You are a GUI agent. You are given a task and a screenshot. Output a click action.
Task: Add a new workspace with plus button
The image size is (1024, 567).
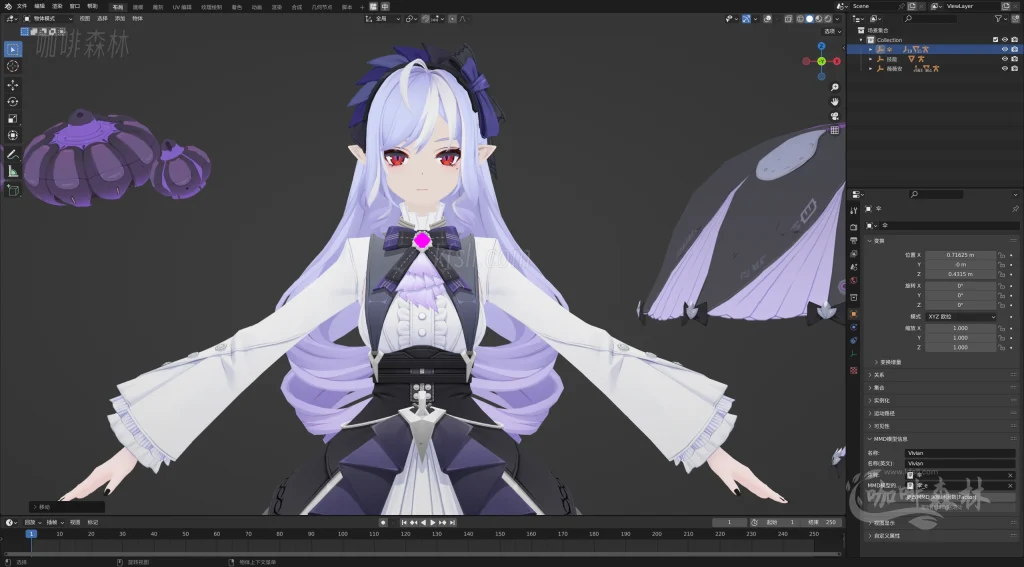[x=362, y=7]
